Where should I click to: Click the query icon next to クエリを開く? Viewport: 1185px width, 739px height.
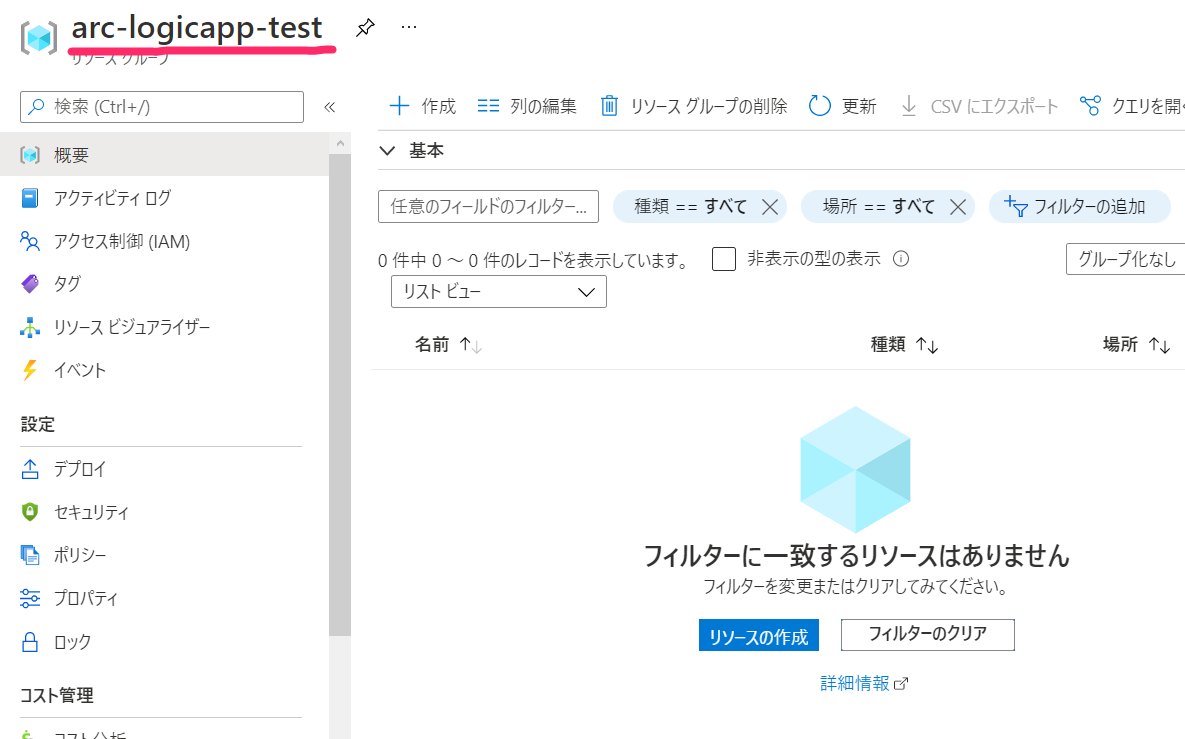point(1091,106)
